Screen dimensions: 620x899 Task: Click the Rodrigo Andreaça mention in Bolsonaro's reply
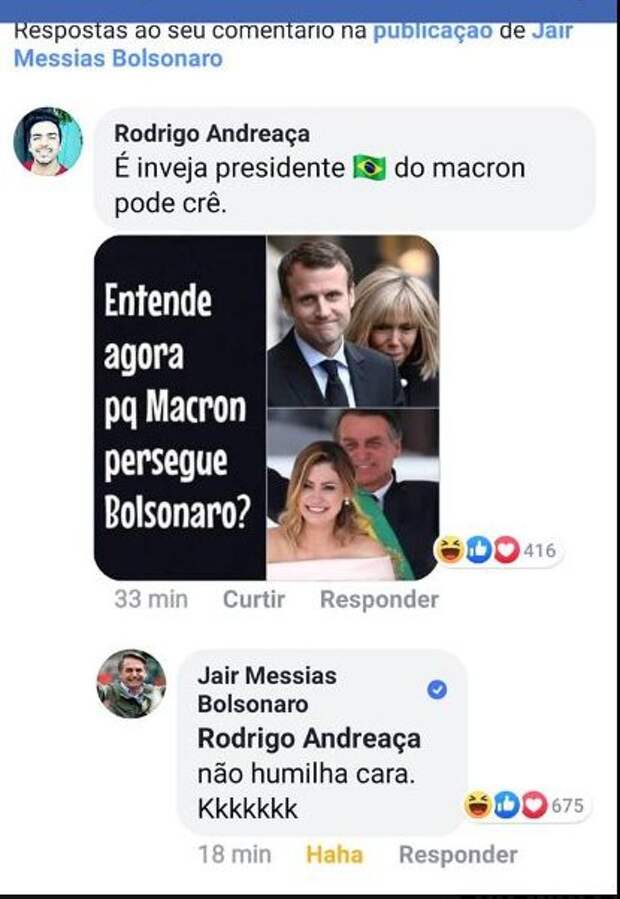(309, 738)
